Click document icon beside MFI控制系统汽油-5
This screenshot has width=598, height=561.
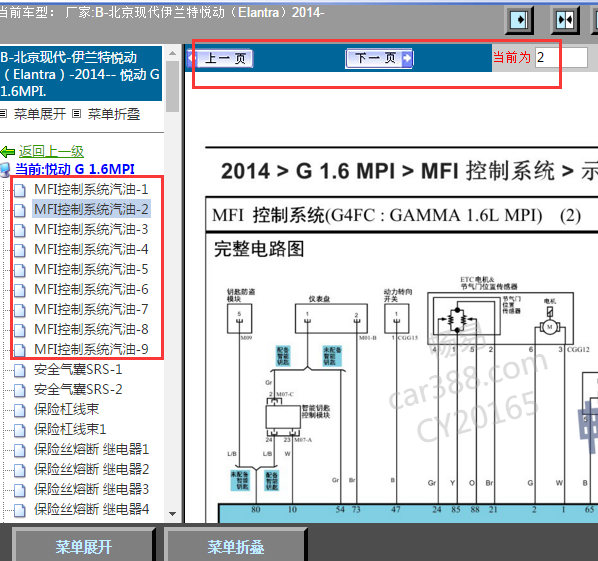coord(20,270)
